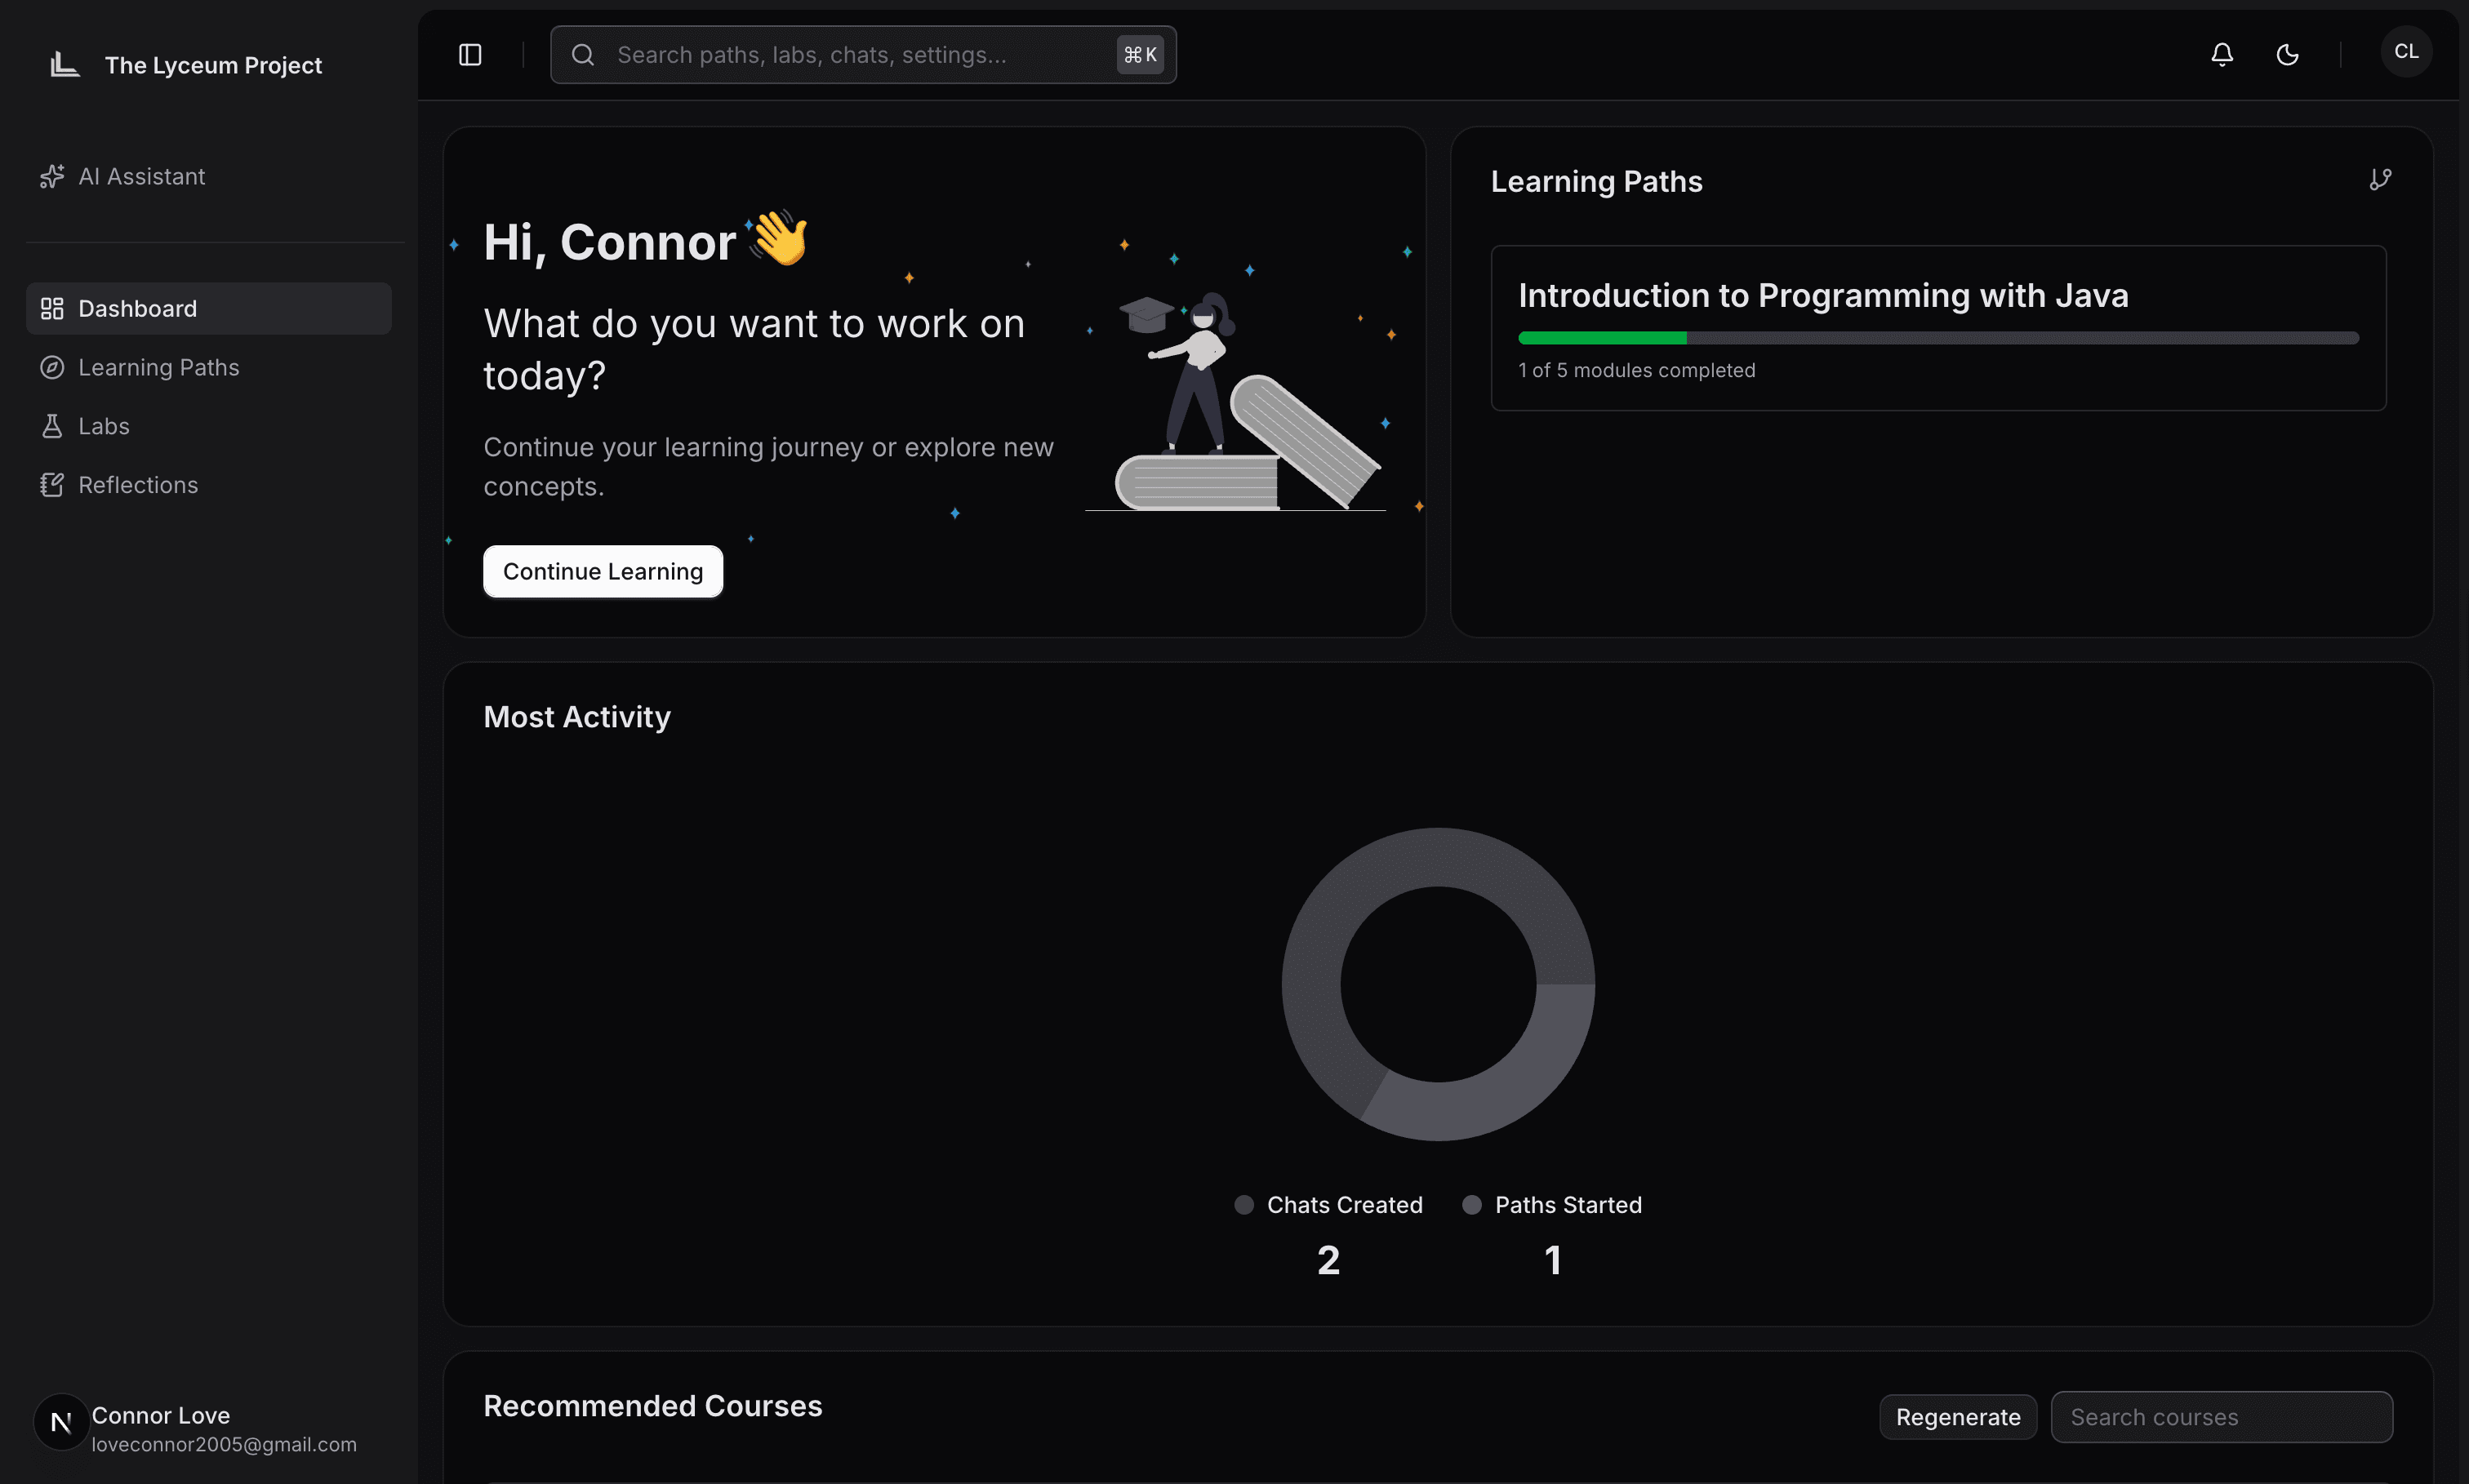
Task: Open the notifications bell
Action: [2221, 55]
